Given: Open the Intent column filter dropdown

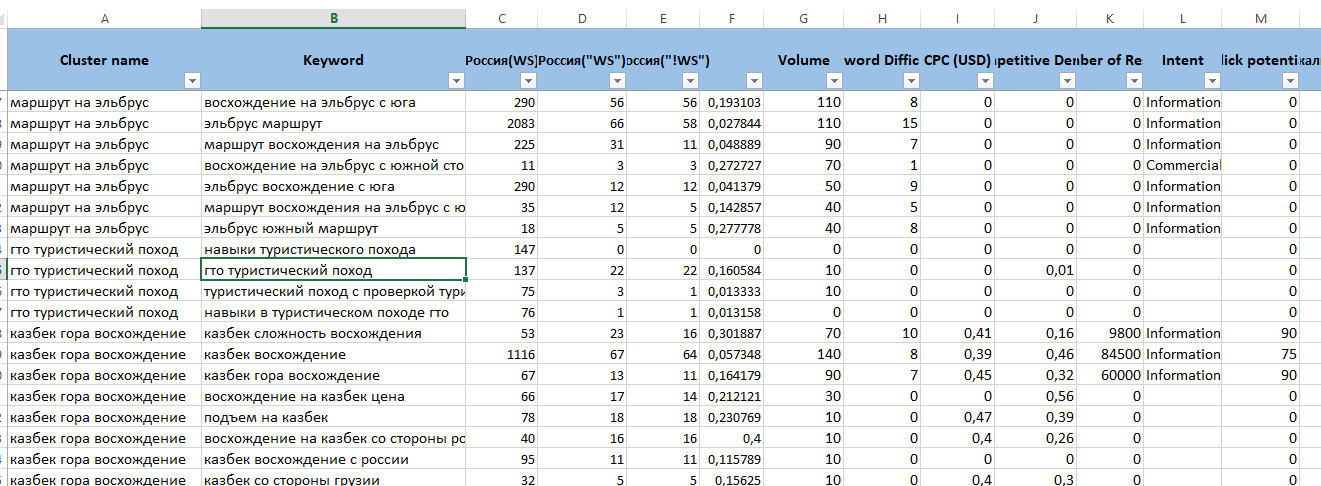Looking at the screenshot, I should [1212, 81].
